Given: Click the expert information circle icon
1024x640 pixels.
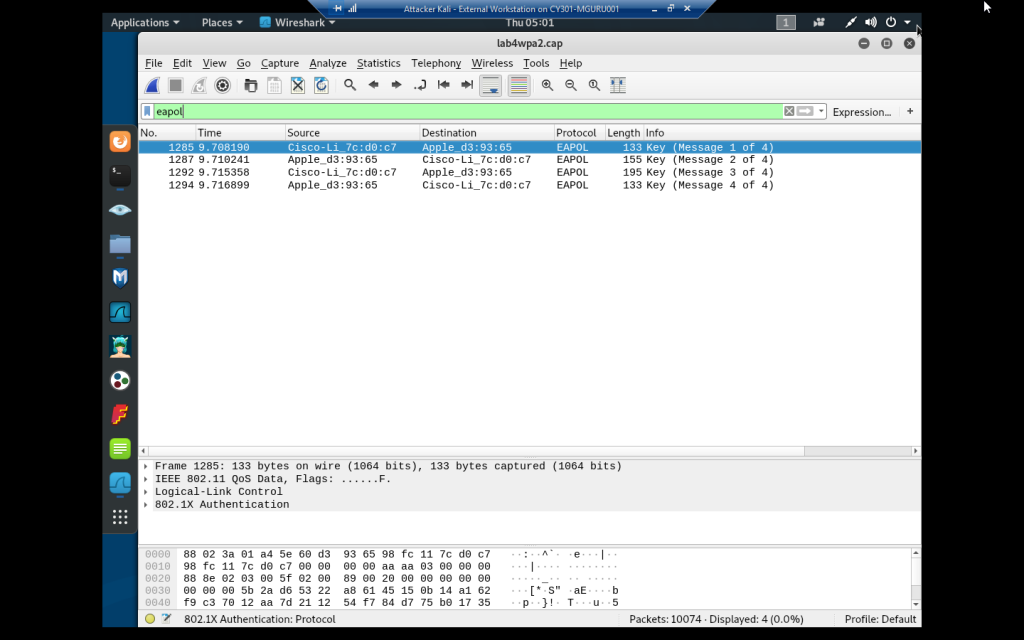Looking at the screenshot, I should [x=150, y=619].
